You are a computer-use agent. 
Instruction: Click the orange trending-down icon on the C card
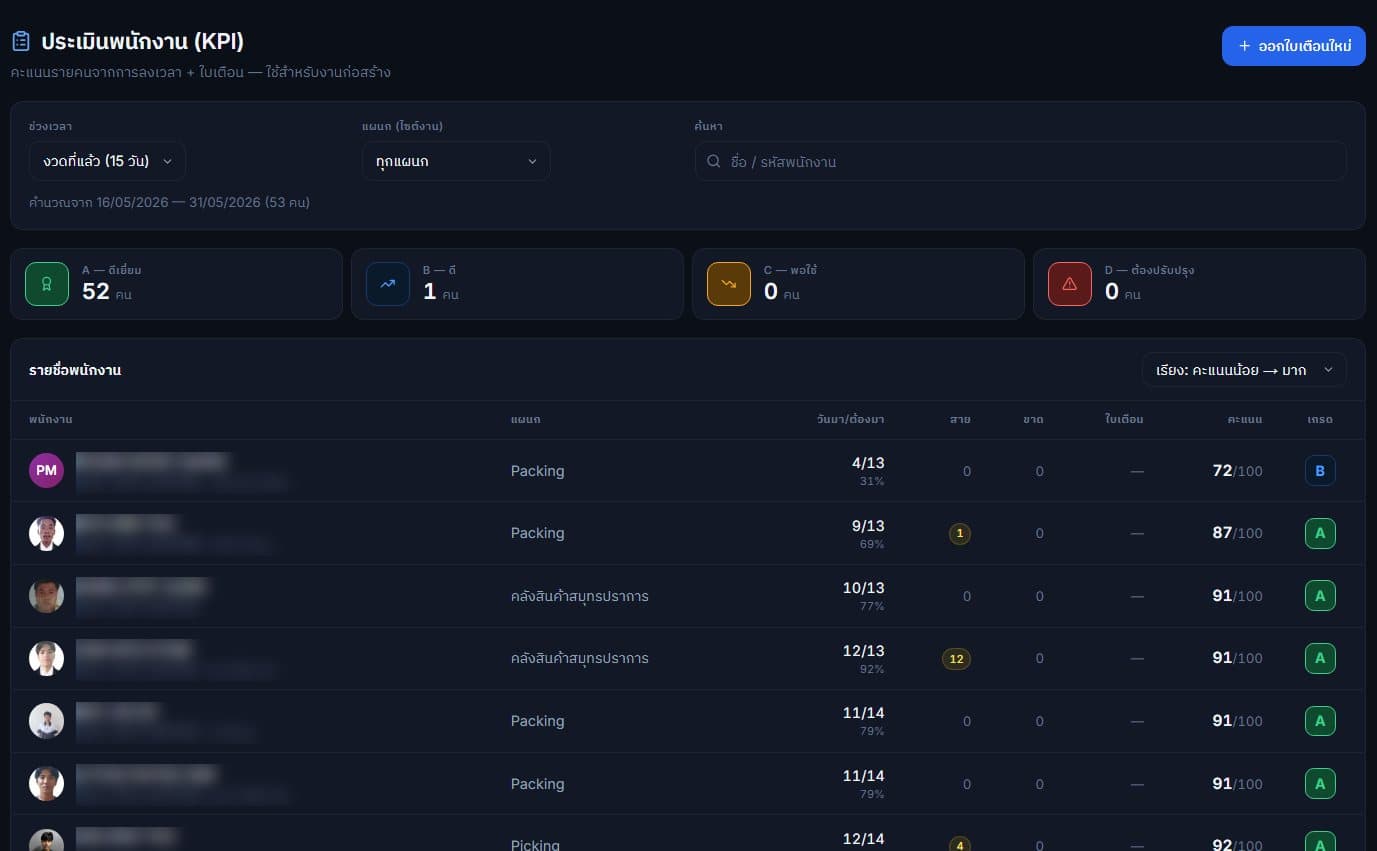pyautogui.click(x=729, y=284)
